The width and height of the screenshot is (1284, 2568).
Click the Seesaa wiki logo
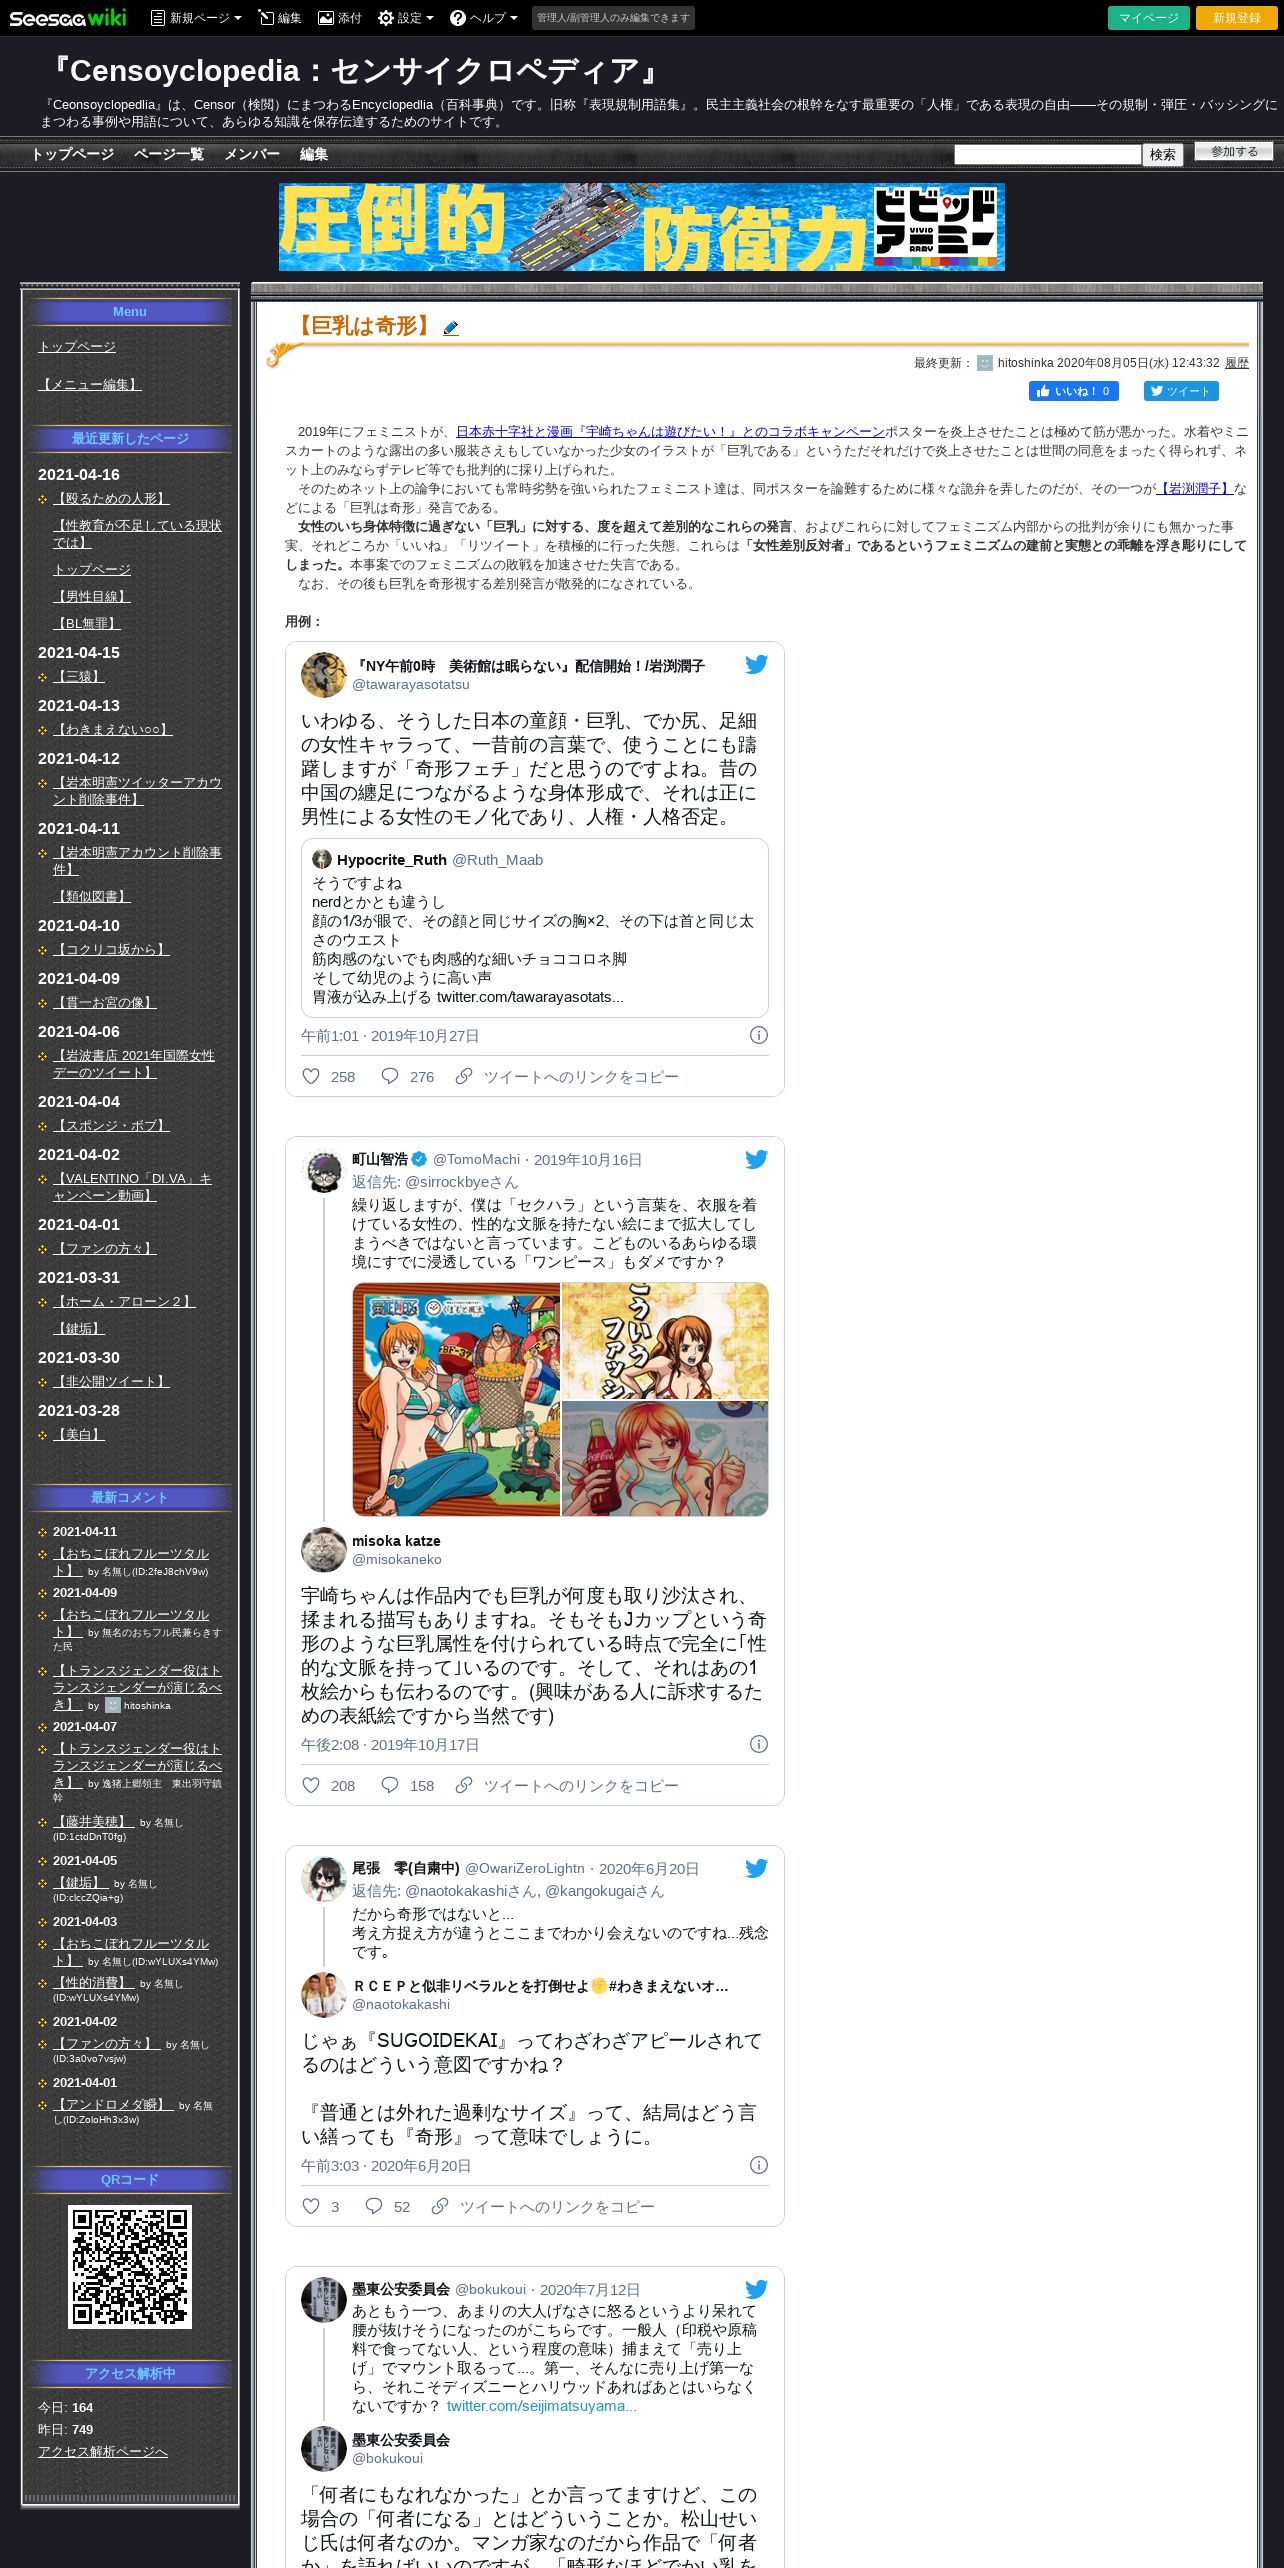68,18
